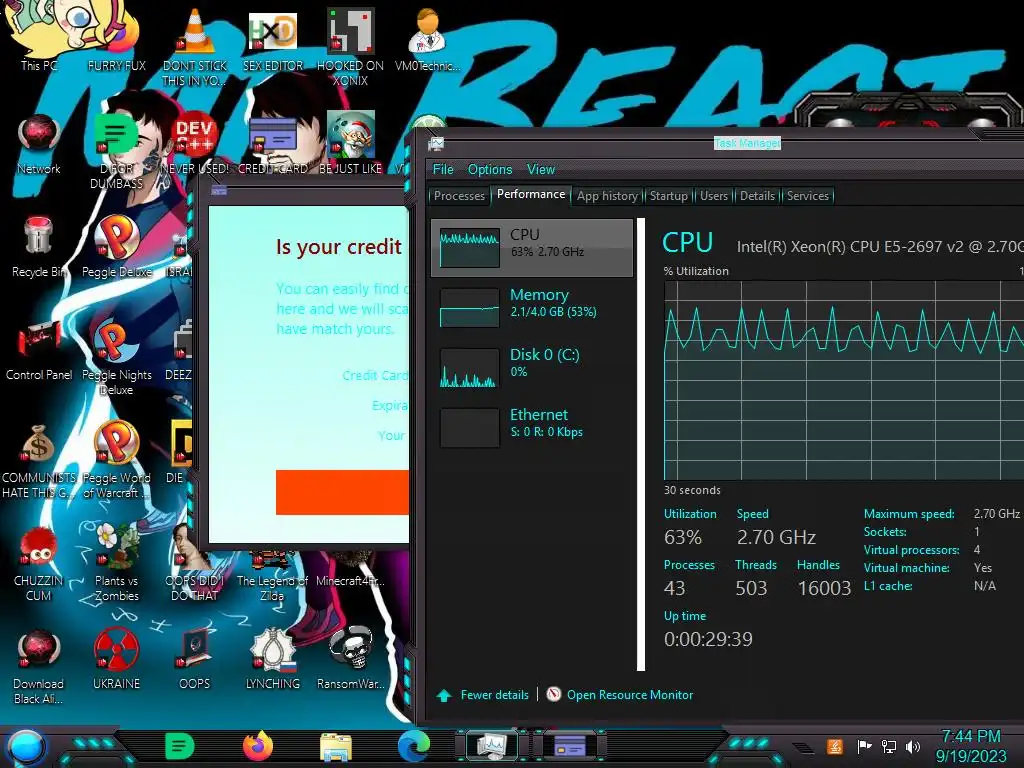Open the VMOTechnic desktop icon
This screenshot has height=768, width=1024.
point(428,39)
